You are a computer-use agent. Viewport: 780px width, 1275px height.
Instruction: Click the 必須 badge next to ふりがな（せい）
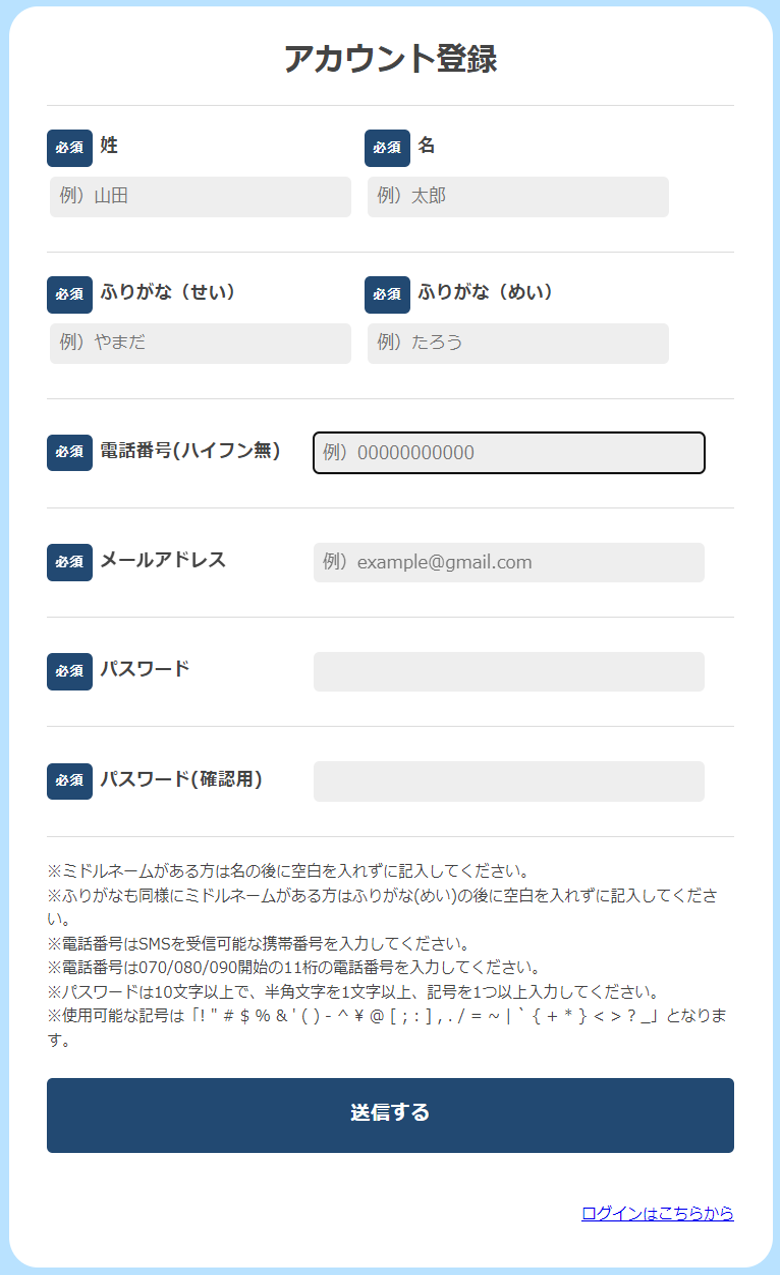(x=70, y=294)
